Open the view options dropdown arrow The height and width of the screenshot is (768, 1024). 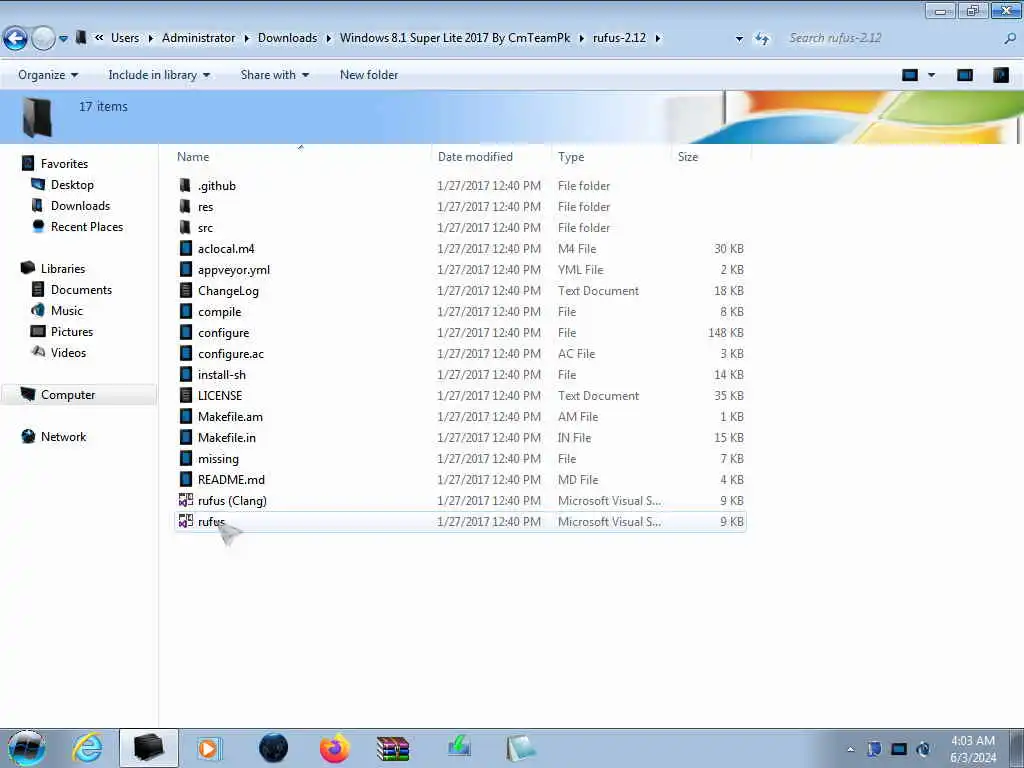point(931,75)
